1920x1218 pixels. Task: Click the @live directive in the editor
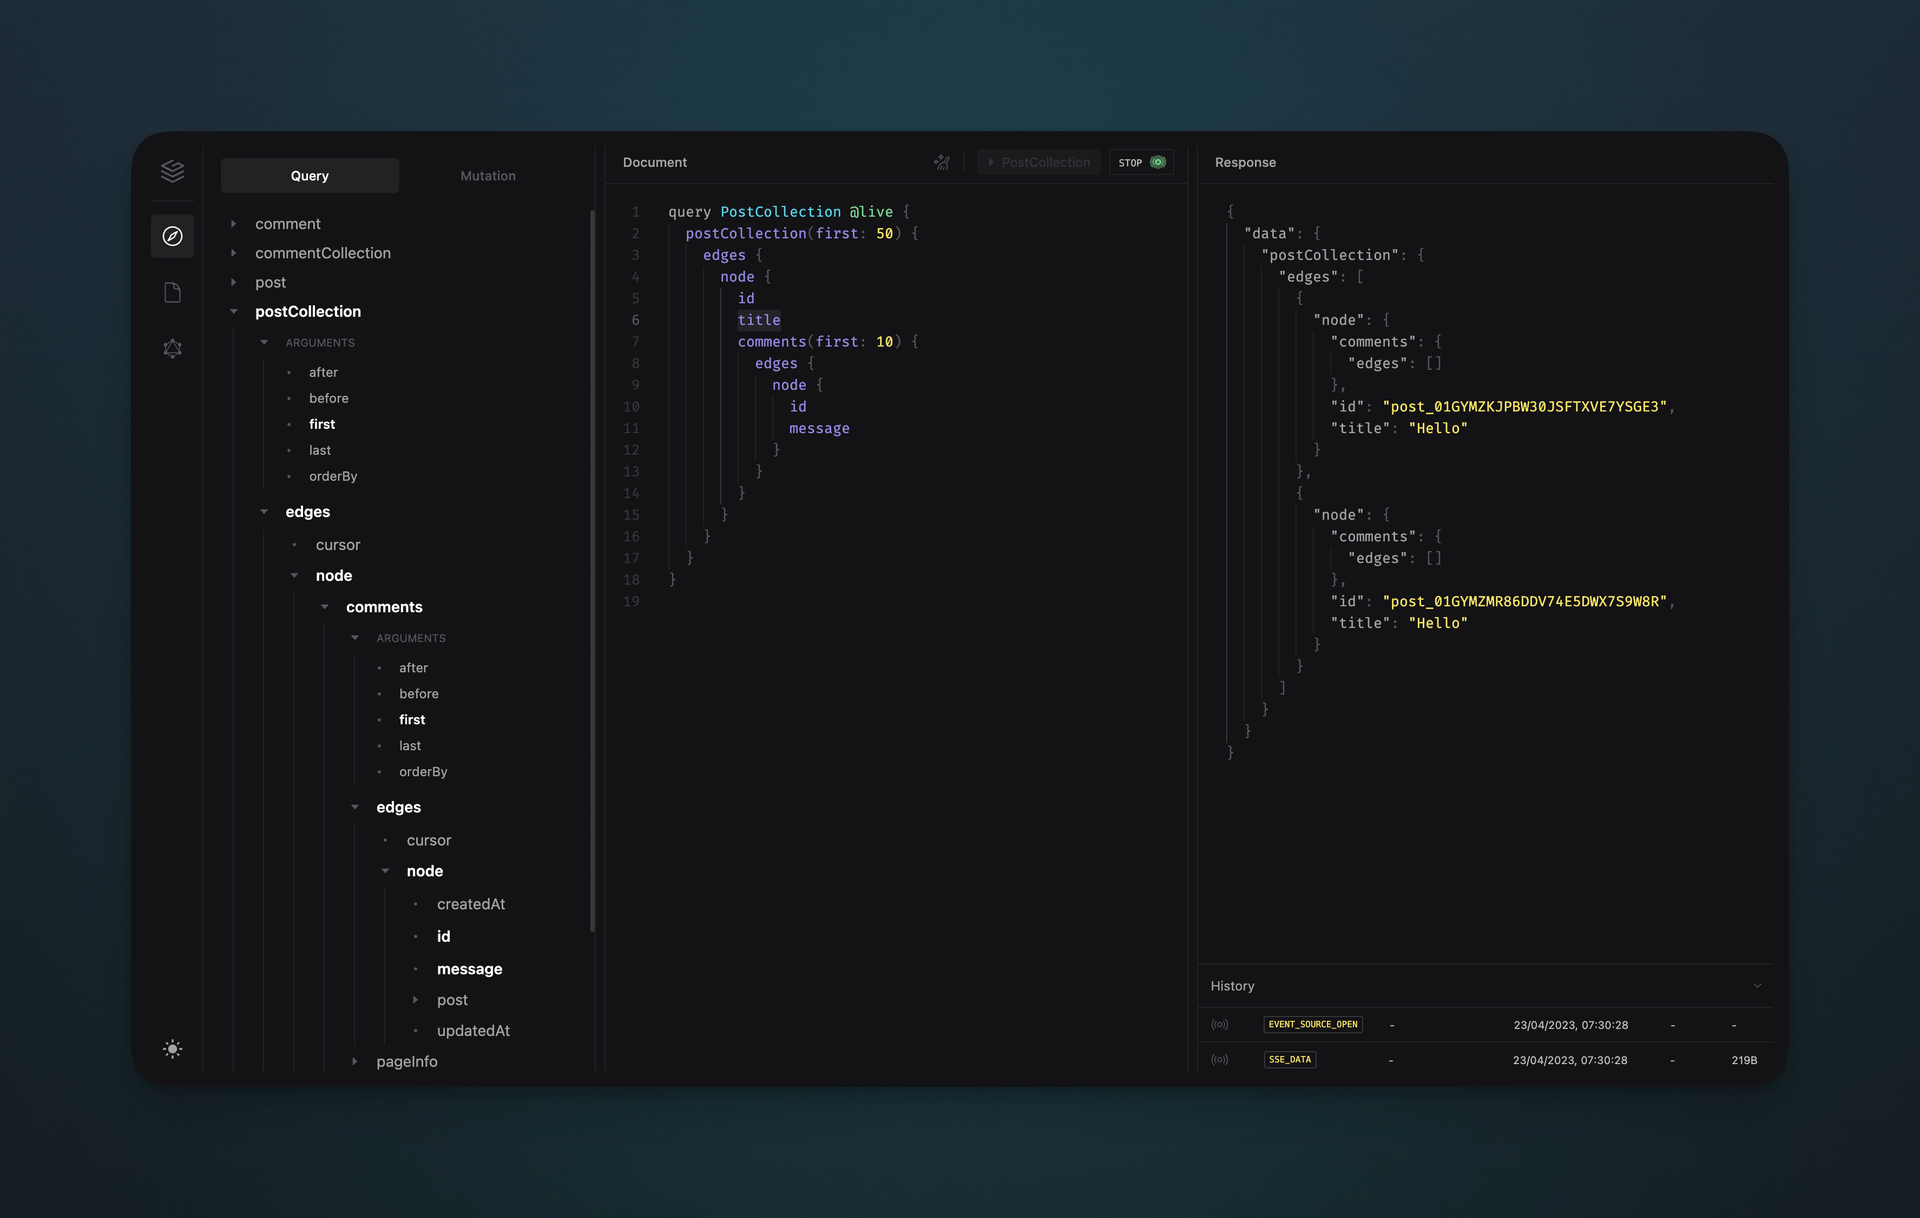pyautogui.click(x=871, y=212)
